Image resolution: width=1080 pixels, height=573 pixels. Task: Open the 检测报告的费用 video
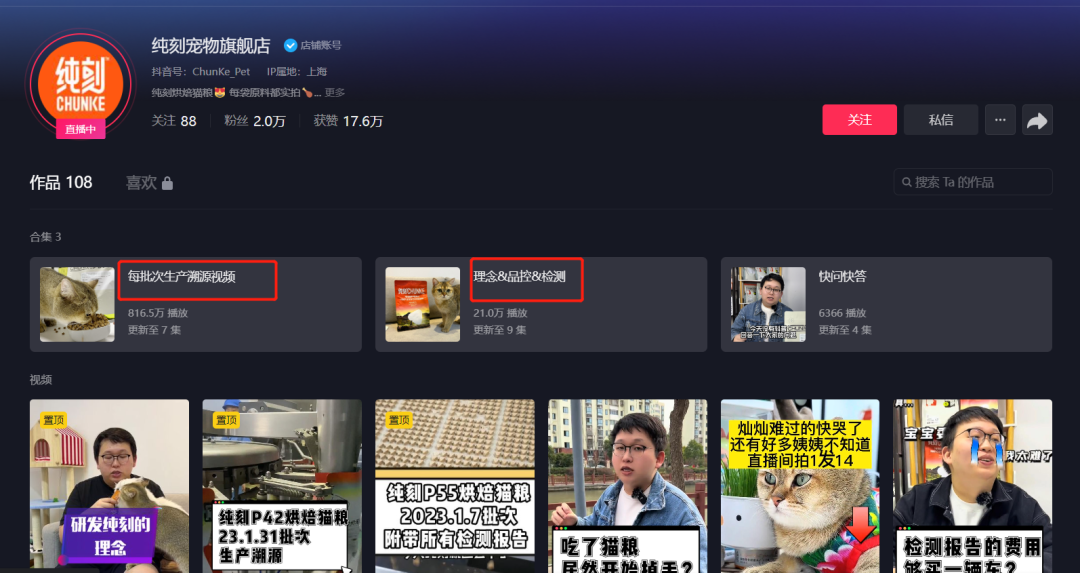click(973, 486)
